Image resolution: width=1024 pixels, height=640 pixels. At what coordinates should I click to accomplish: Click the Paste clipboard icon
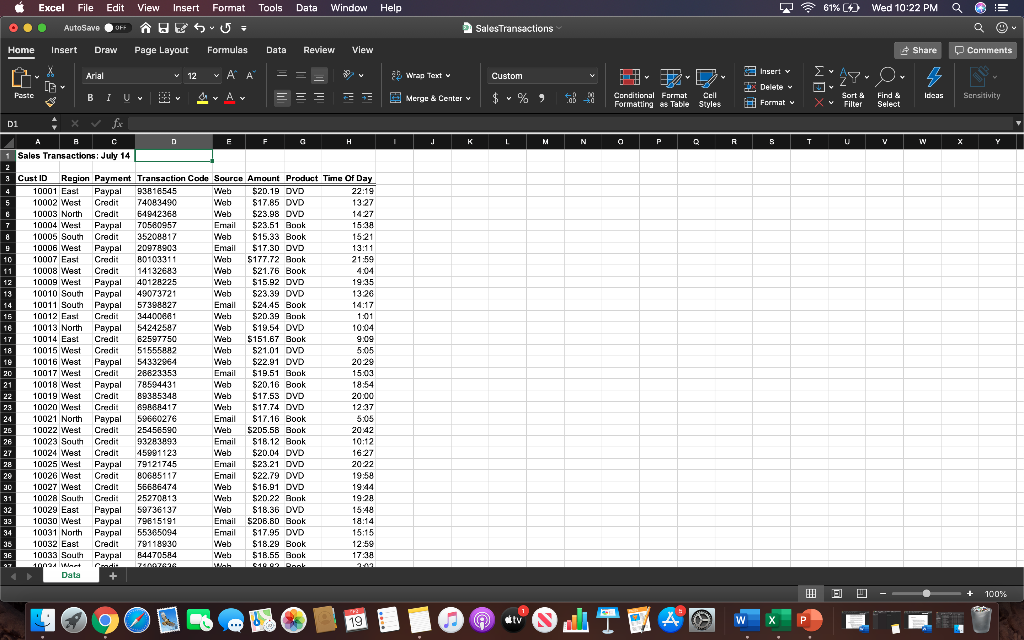pos(22,79)
